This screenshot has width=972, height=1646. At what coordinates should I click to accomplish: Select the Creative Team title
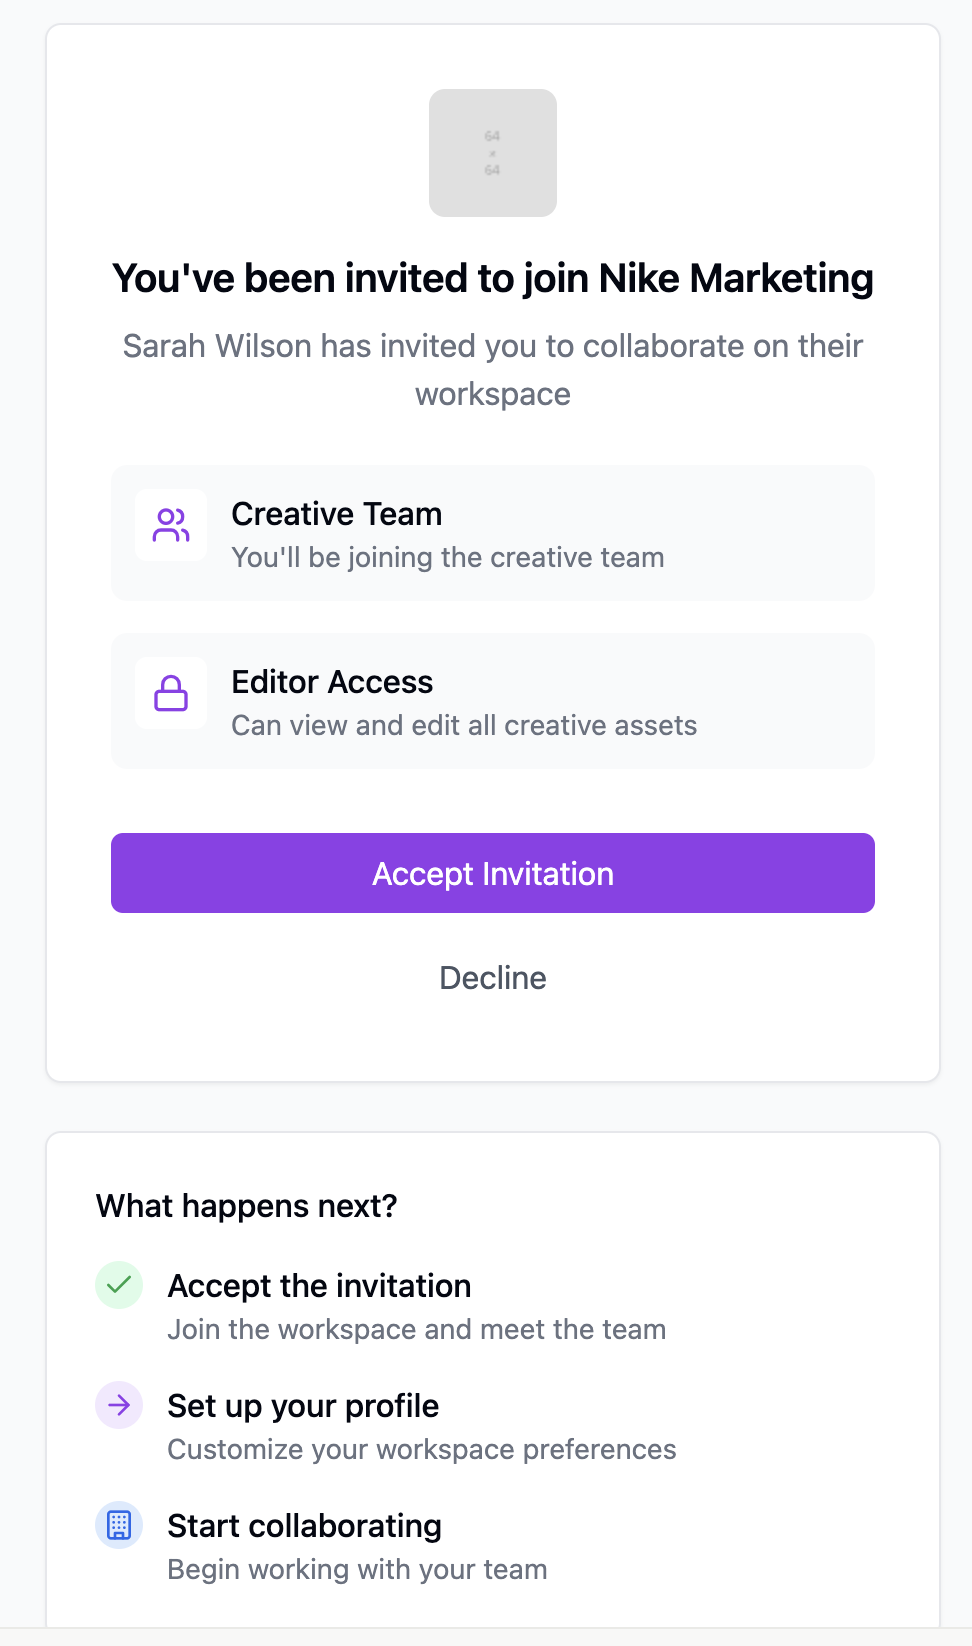336,514
